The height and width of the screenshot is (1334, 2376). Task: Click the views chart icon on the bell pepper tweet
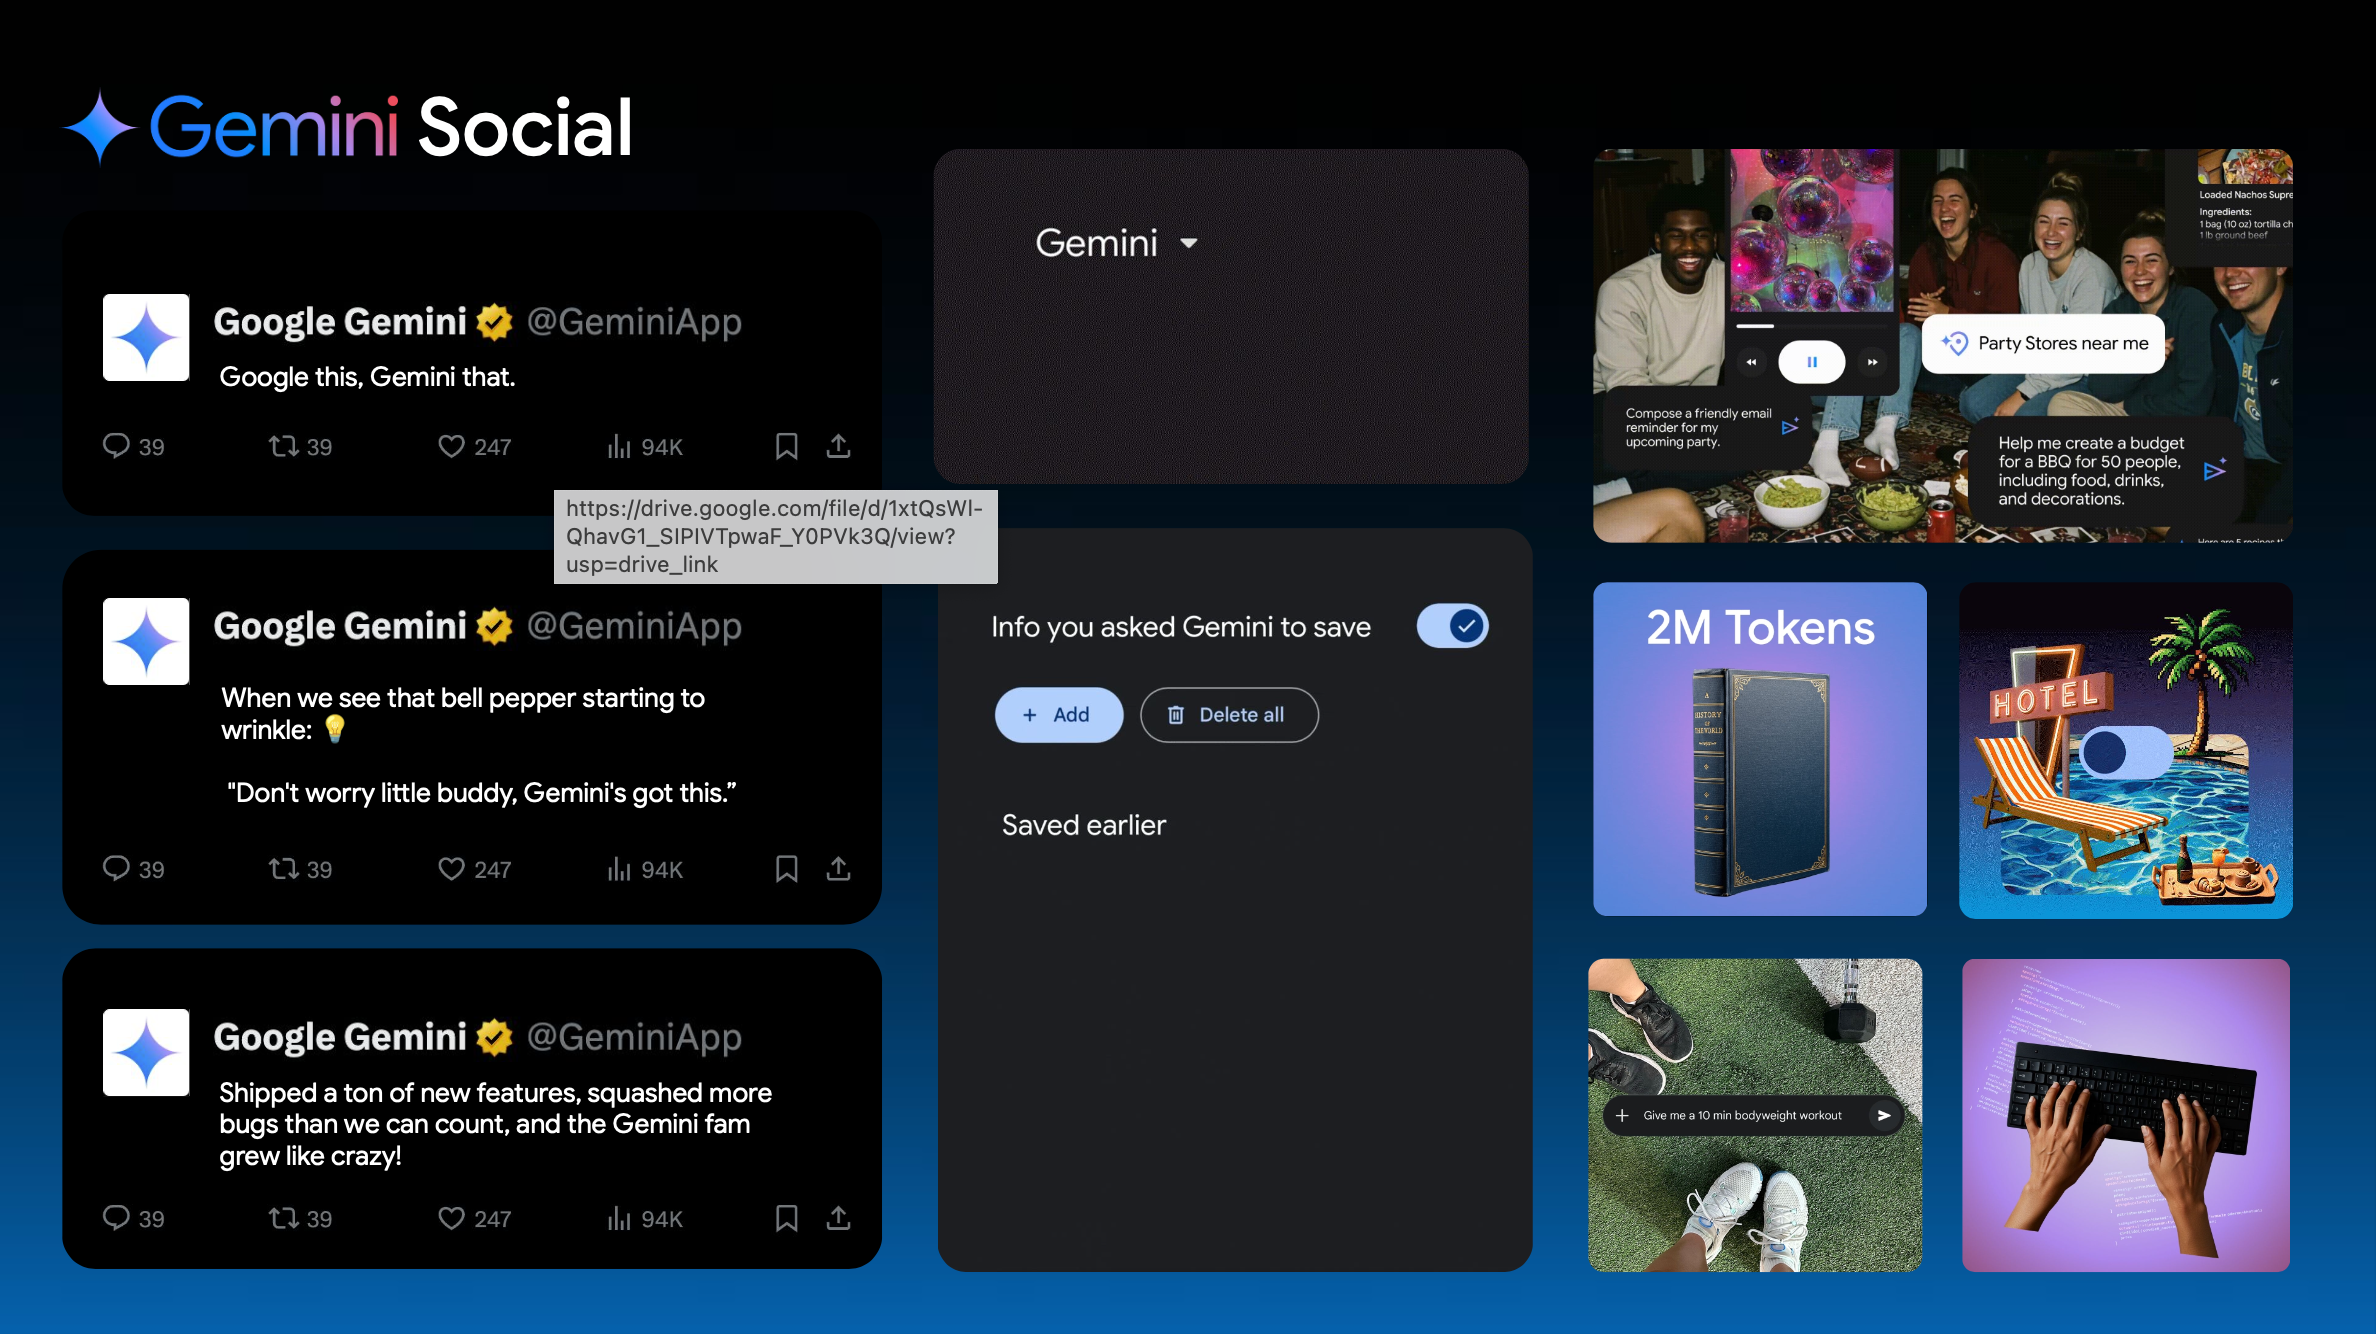(x=619, y=868)
